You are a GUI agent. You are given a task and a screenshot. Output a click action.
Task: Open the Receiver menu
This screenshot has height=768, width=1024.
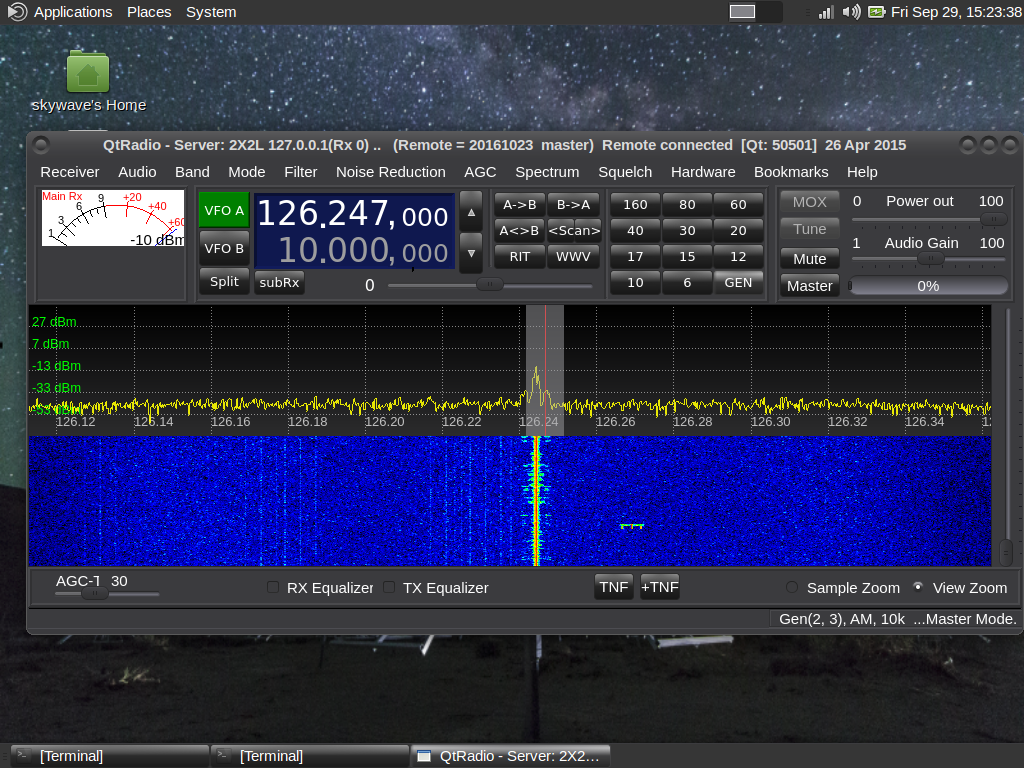pyautogui.click(x=70, y=172)
